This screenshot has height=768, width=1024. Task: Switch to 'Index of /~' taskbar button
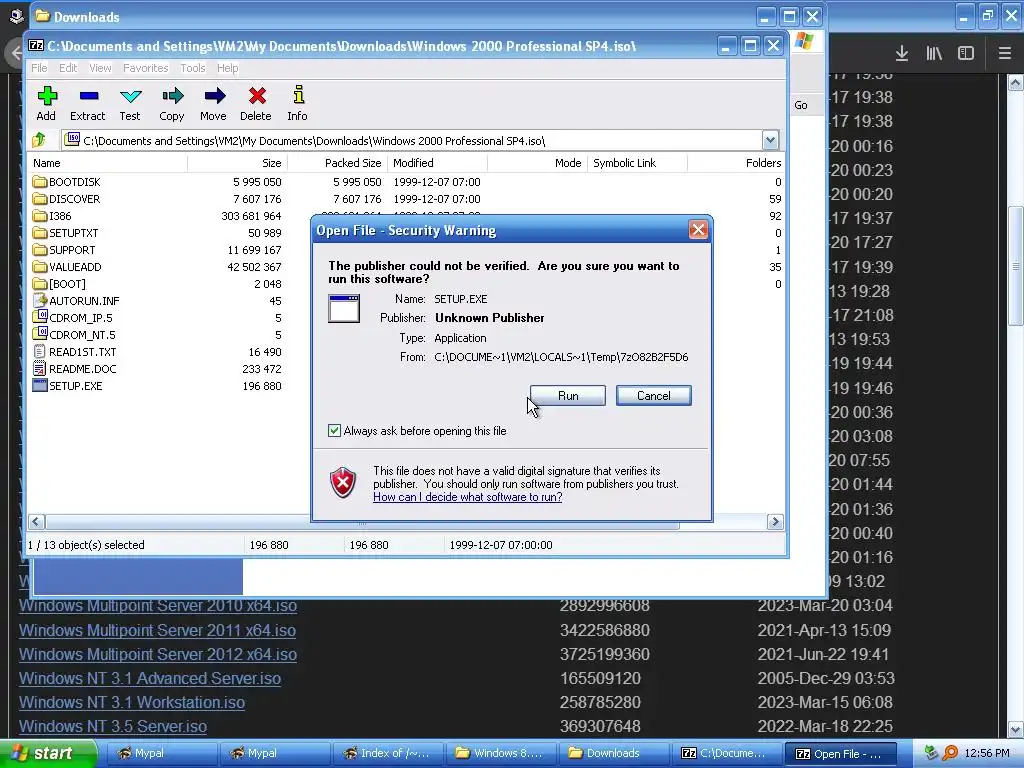tap(389, 753)
